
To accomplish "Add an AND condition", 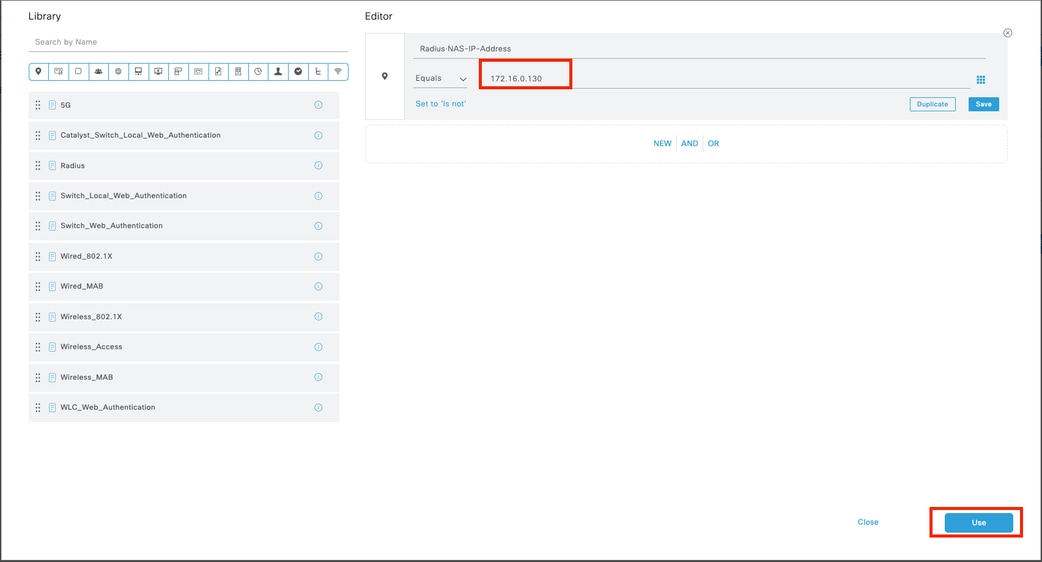I will pos(690,143).
